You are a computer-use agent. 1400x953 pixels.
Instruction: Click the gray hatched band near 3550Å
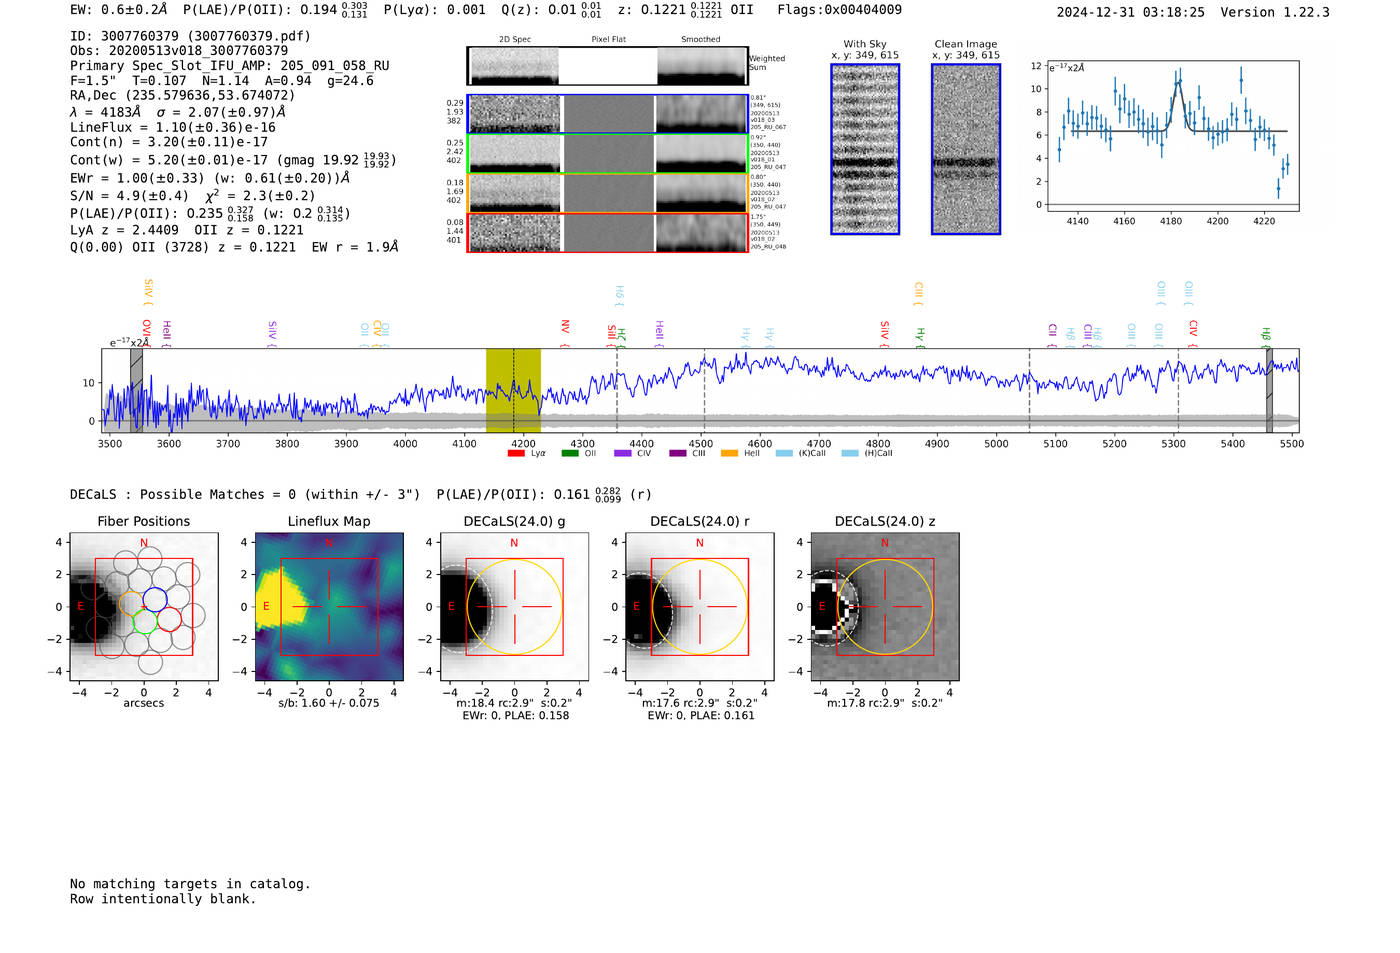click(x=136, y=390)
